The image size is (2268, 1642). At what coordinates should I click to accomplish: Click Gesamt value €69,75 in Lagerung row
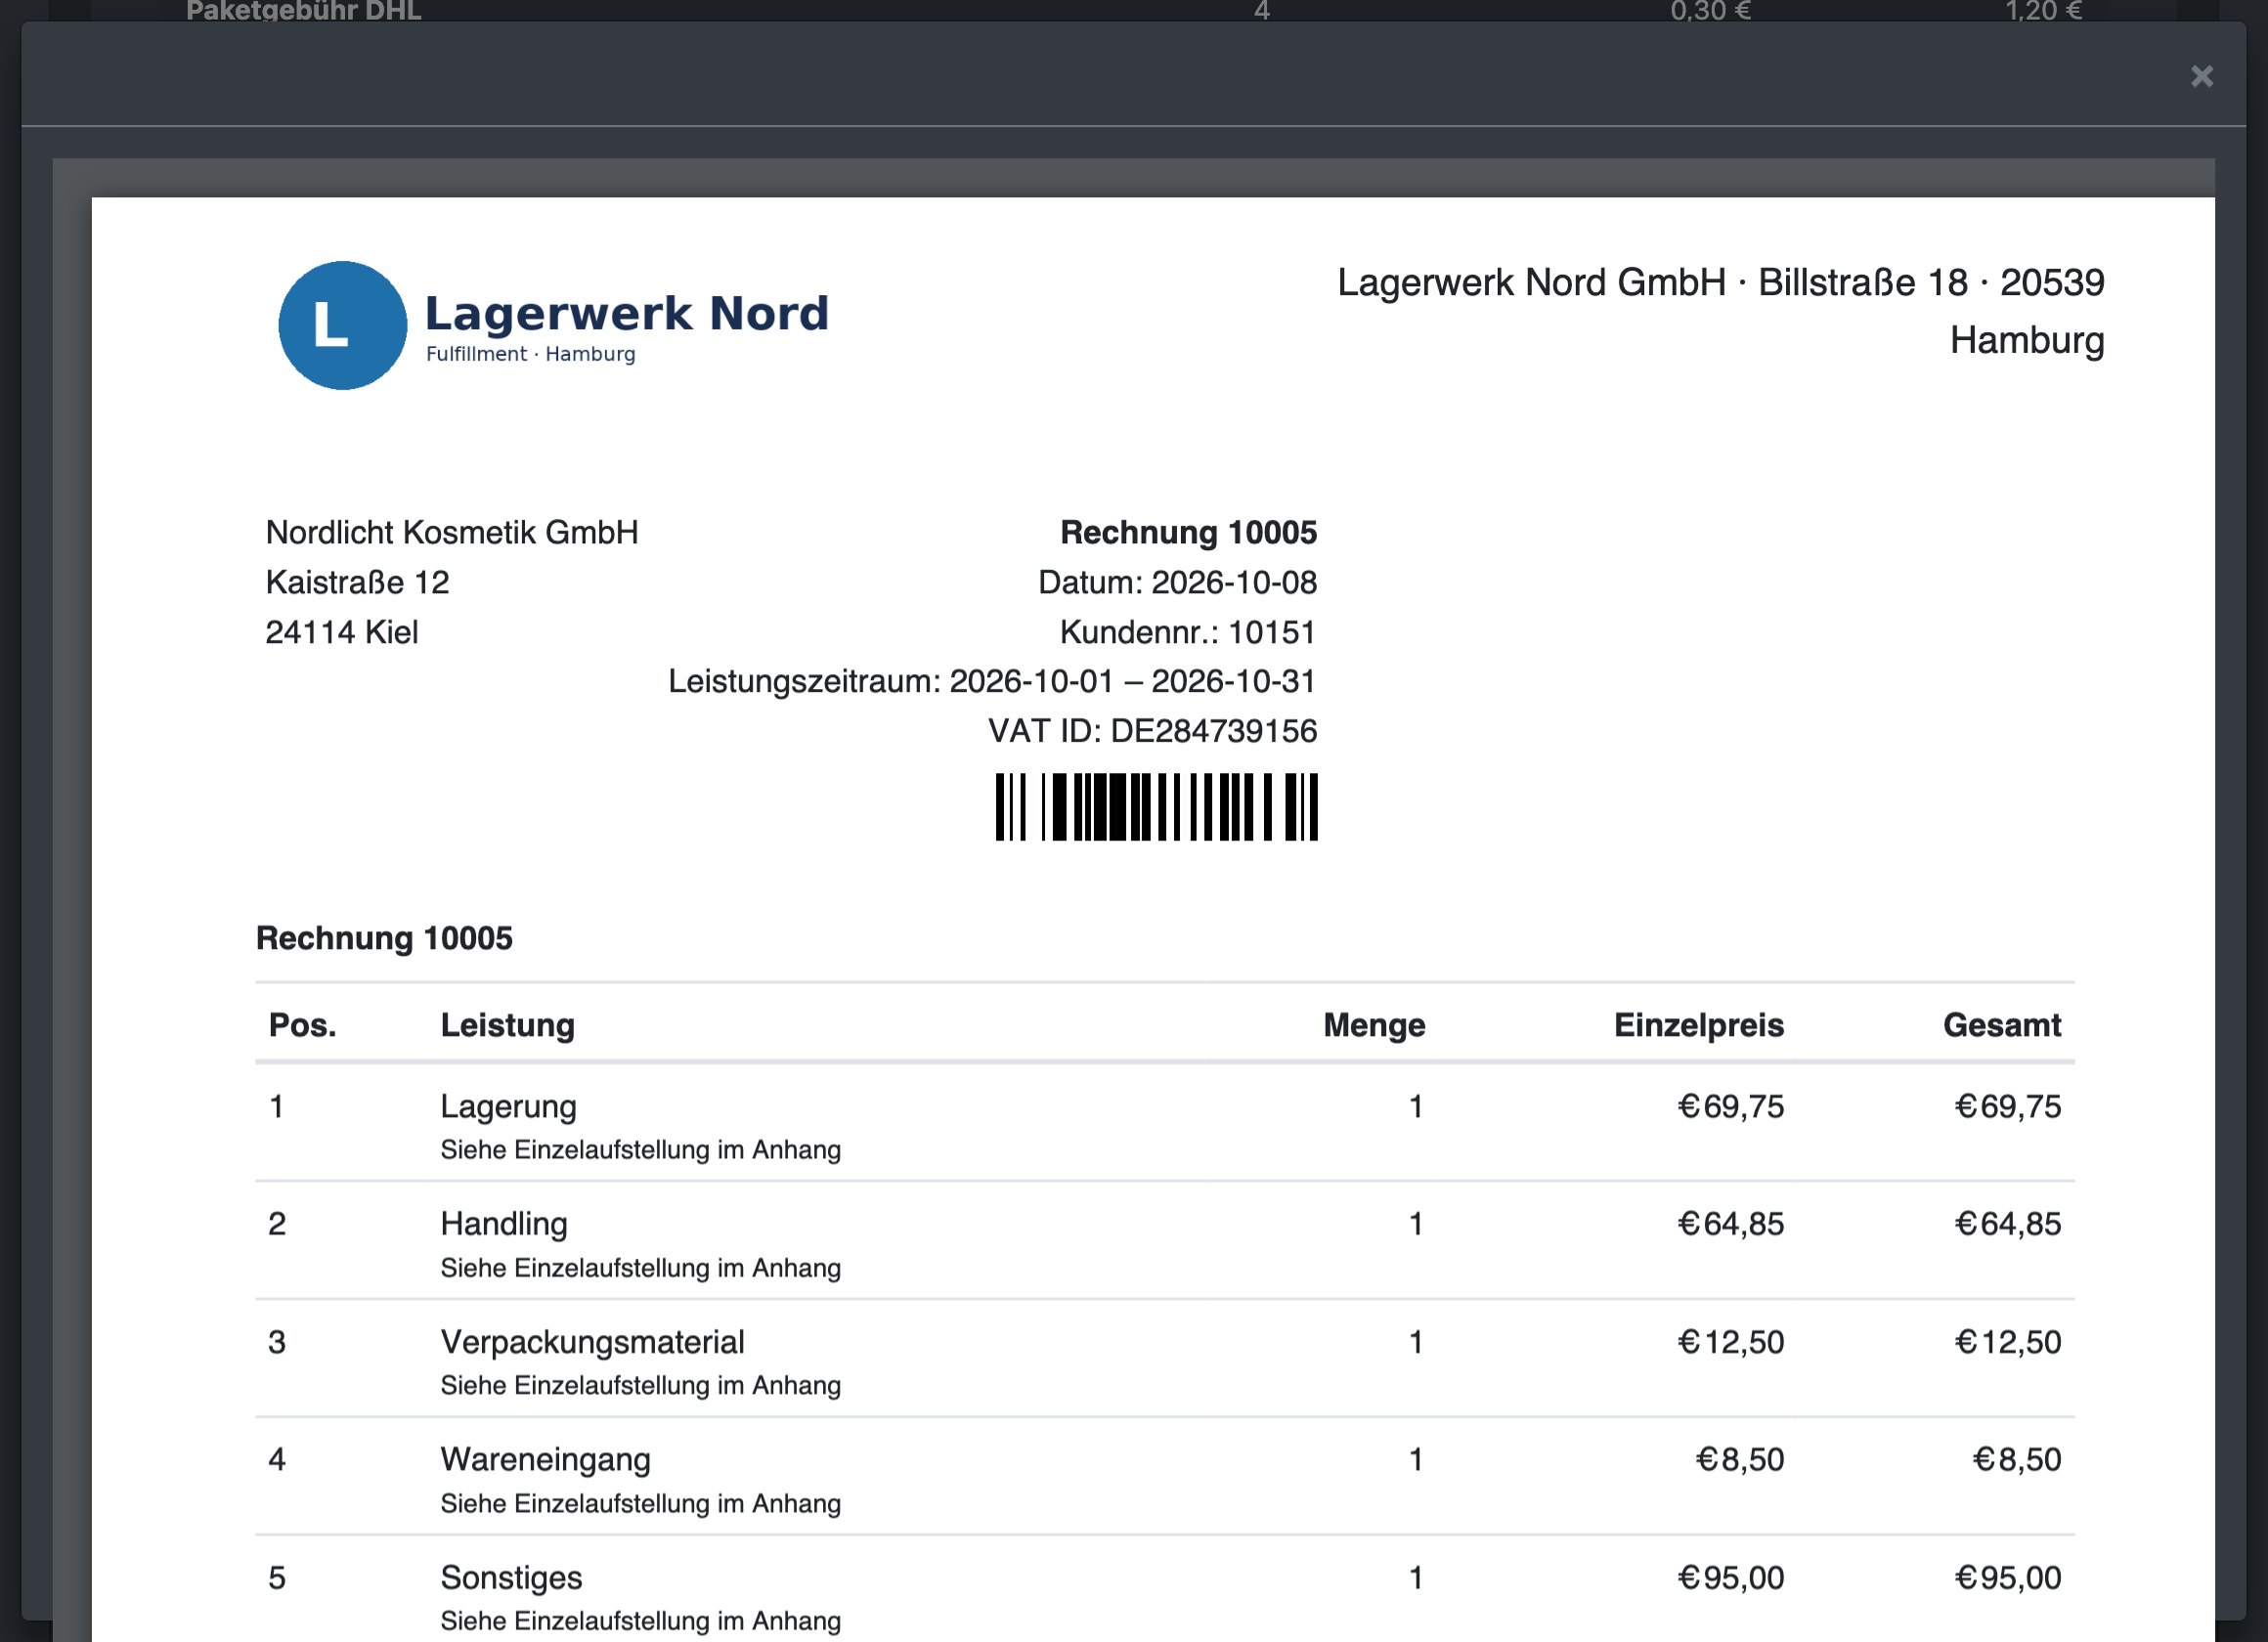click(2007, 1106)
